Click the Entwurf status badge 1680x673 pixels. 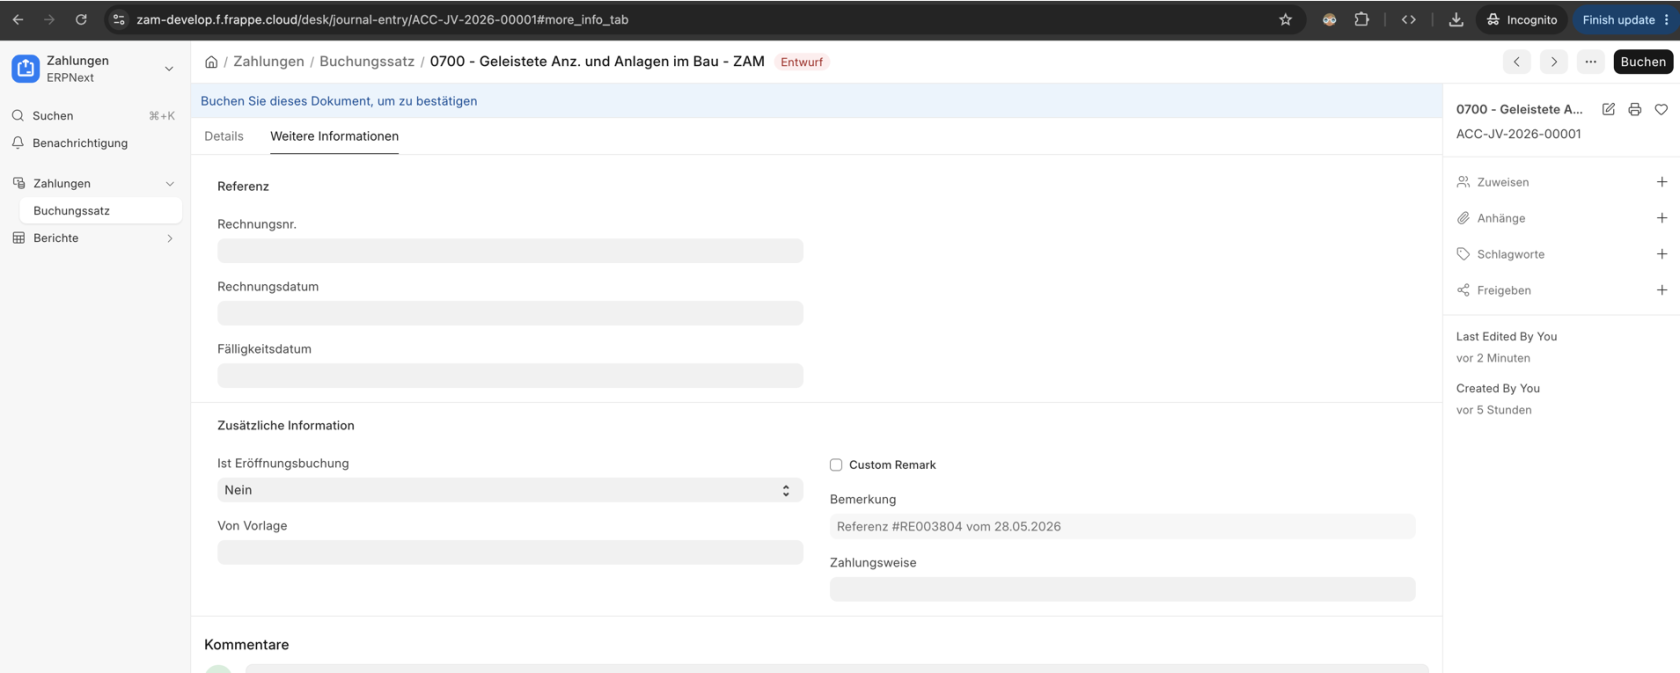coord(802,62)
